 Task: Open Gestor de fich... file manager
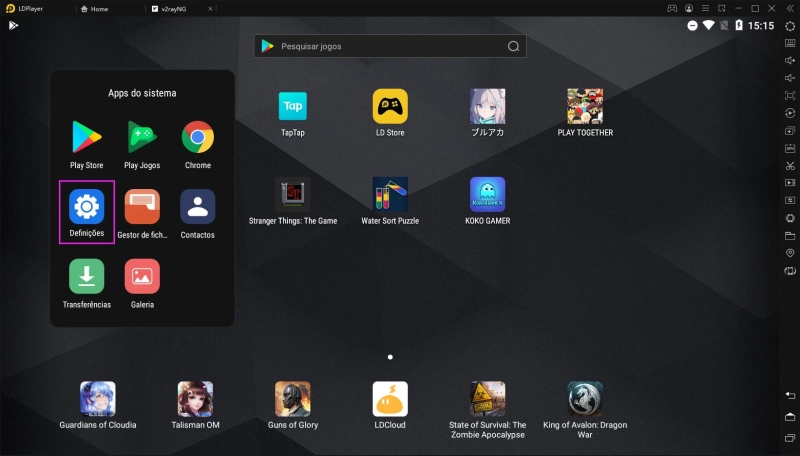pos(142,214)
